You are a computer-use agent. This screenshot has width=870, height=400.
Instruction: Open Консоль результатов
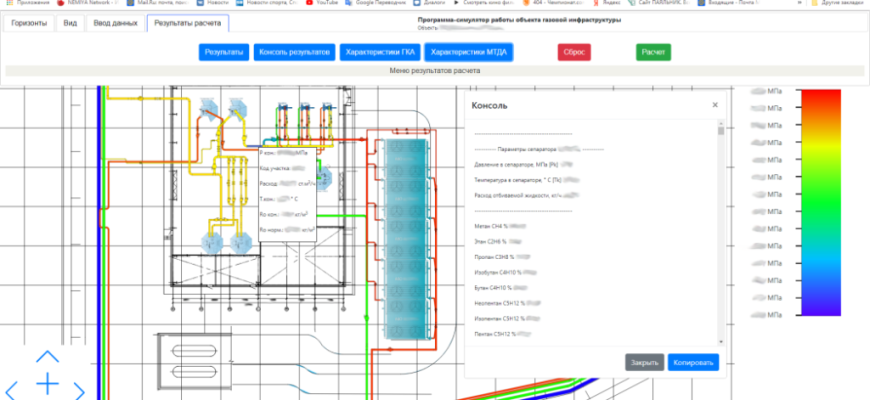pyautogui.click(x=293, y=52)
